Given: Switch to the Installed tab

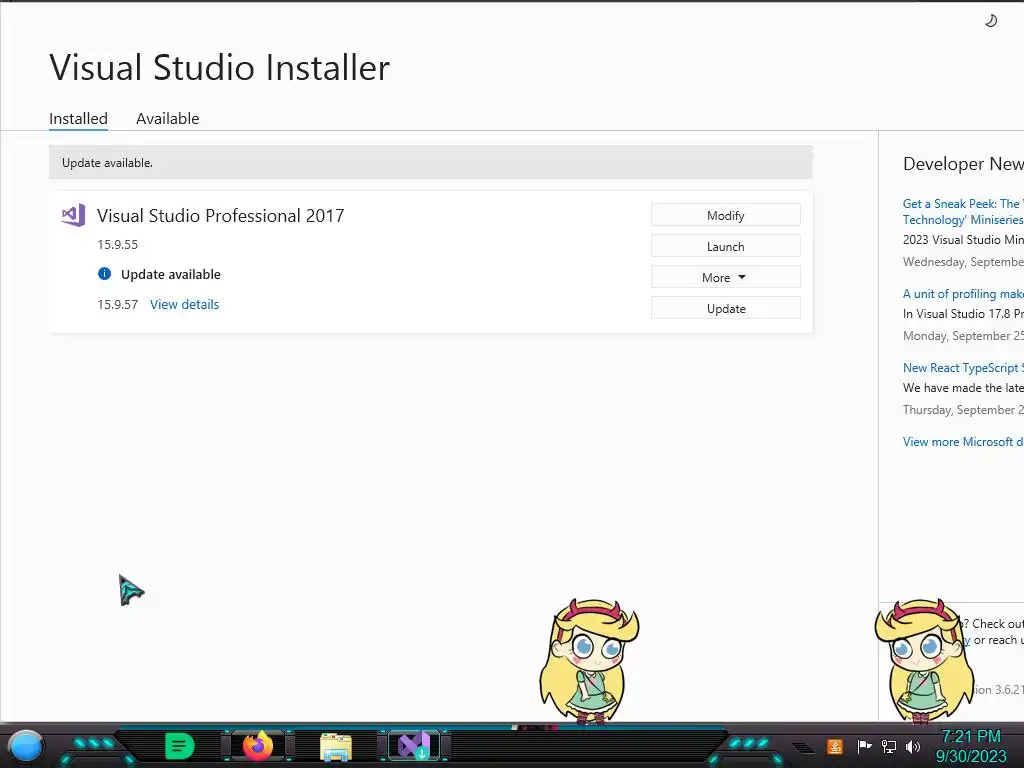Looking at the screenshot, I should (x=78, y=119).
